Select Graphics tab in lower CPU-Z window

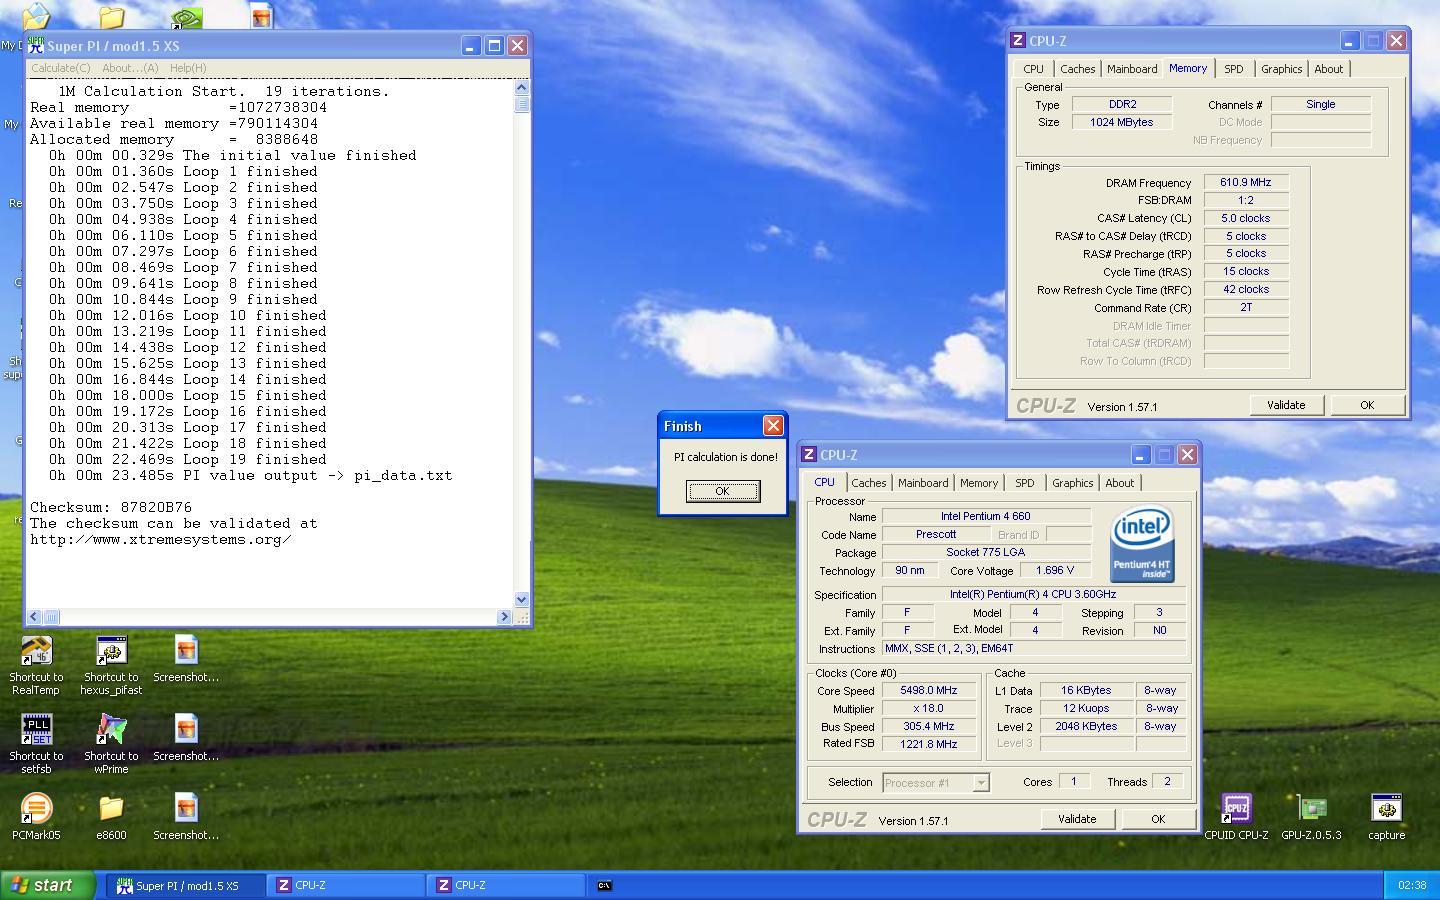click(1072, 483)
